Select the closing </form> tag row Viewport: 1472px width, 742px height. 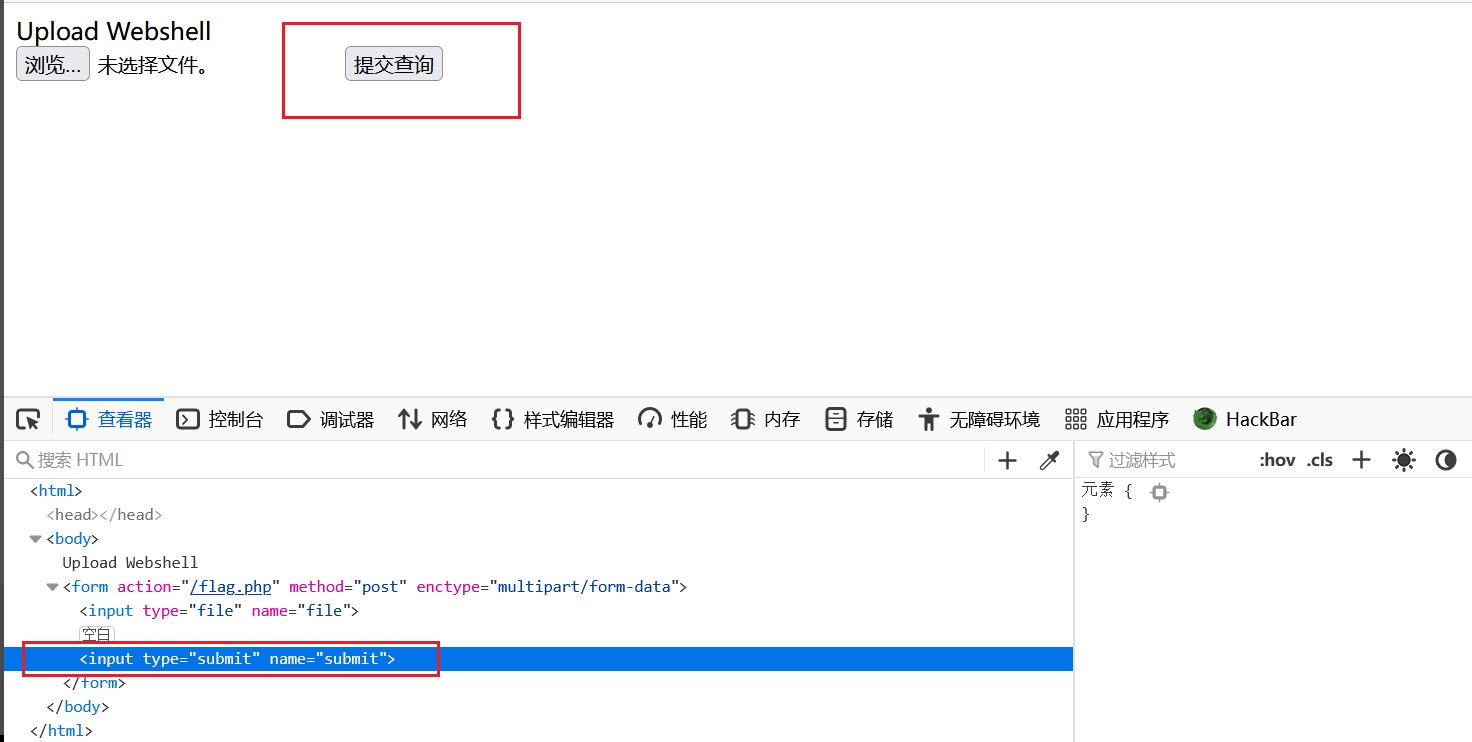538,683
